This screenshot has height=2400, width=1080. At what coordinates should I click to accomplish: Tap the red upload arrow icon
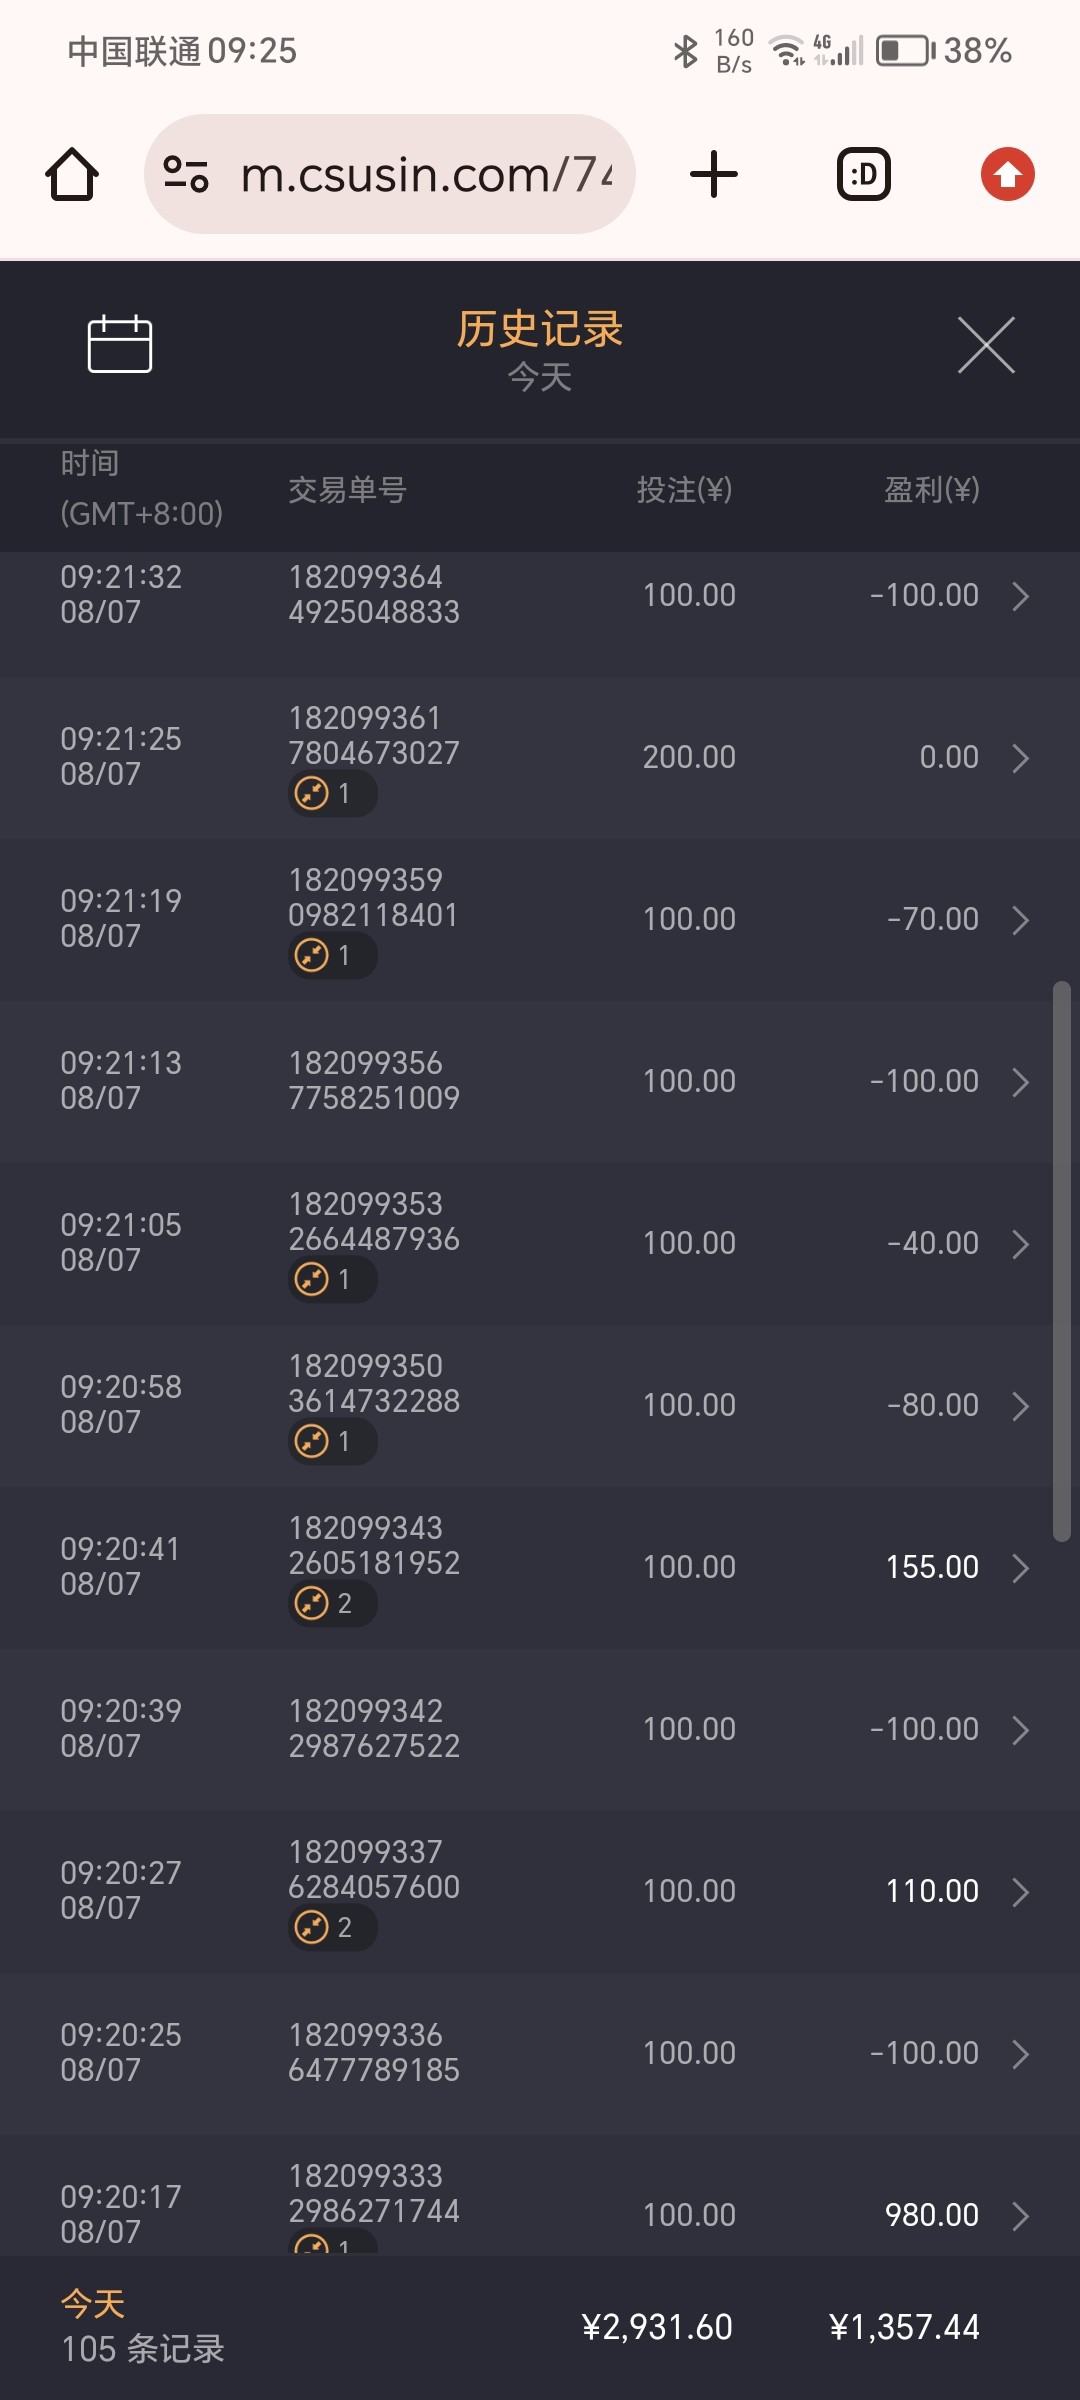pyautogui.click(x=1007, y=175)
